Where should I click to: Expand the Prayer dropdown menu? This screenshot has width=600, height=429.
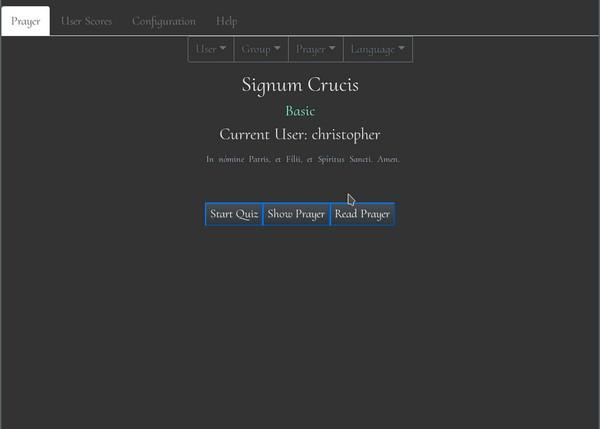coord(316,49)
